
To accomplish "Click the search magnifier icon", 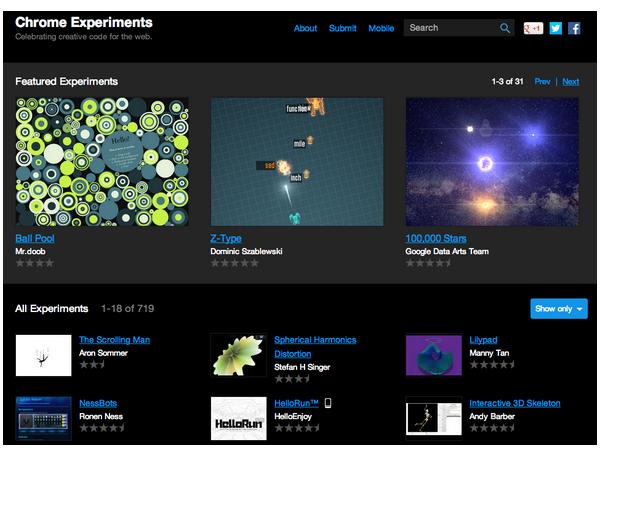I will point(505,28).
